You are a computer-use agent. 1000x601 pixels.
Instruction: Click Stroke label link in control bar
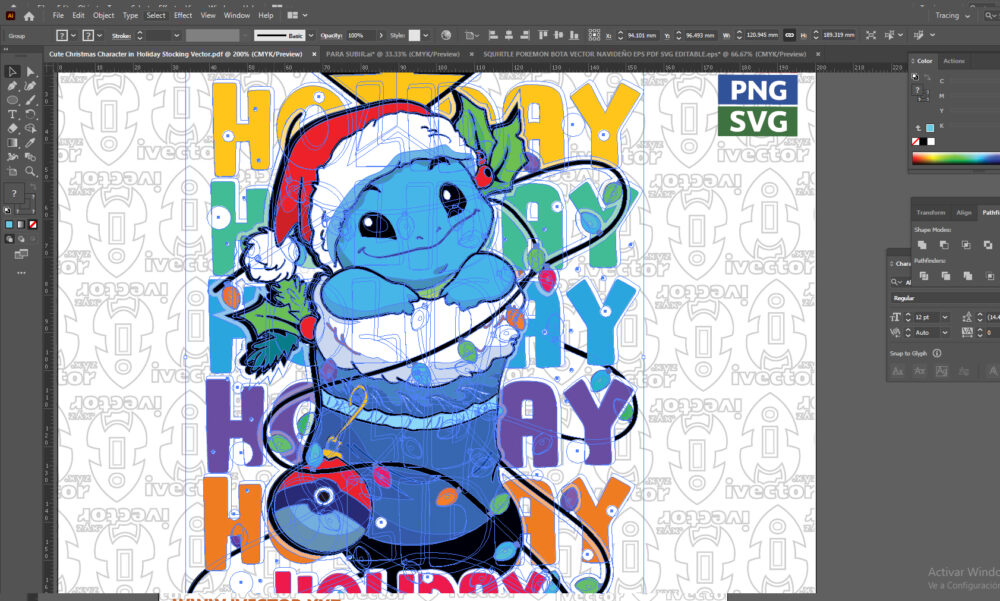(121, 36)
